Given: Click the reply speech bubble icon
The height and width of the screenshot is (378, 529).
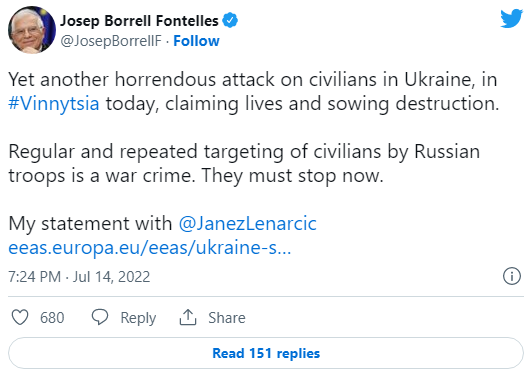Looking at the screenshot, I should click(100, 317).
